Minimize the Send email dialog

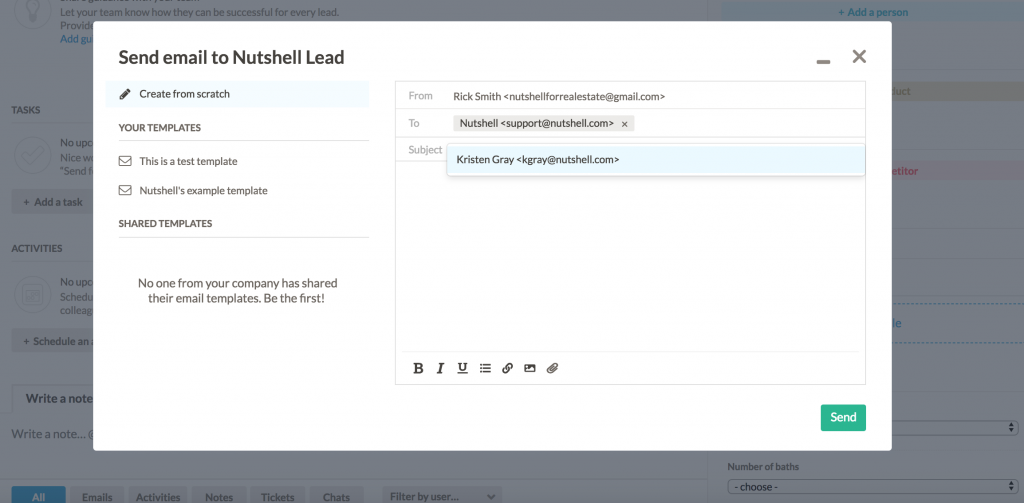coord(824,61)
